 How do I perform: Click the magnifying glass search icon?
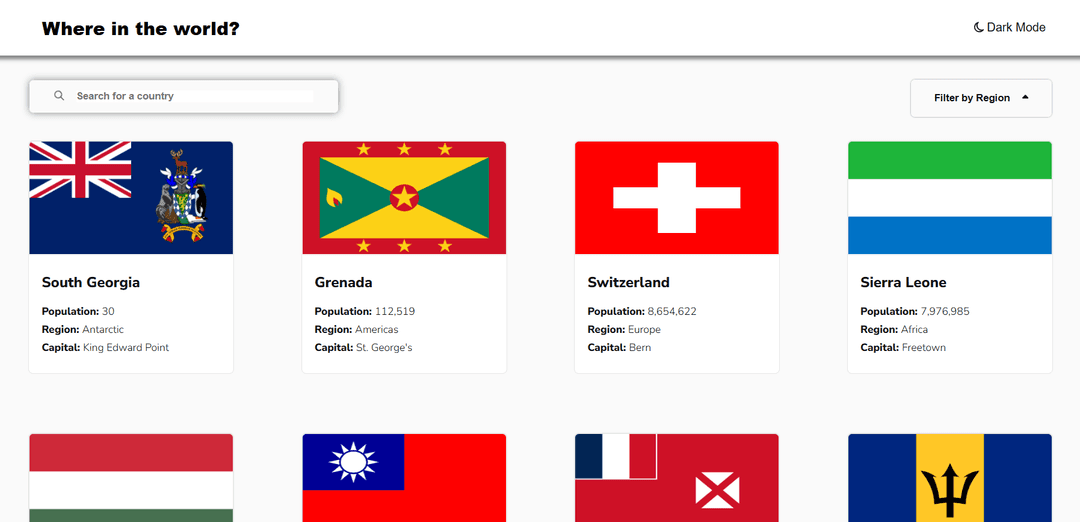pos(59,96)
